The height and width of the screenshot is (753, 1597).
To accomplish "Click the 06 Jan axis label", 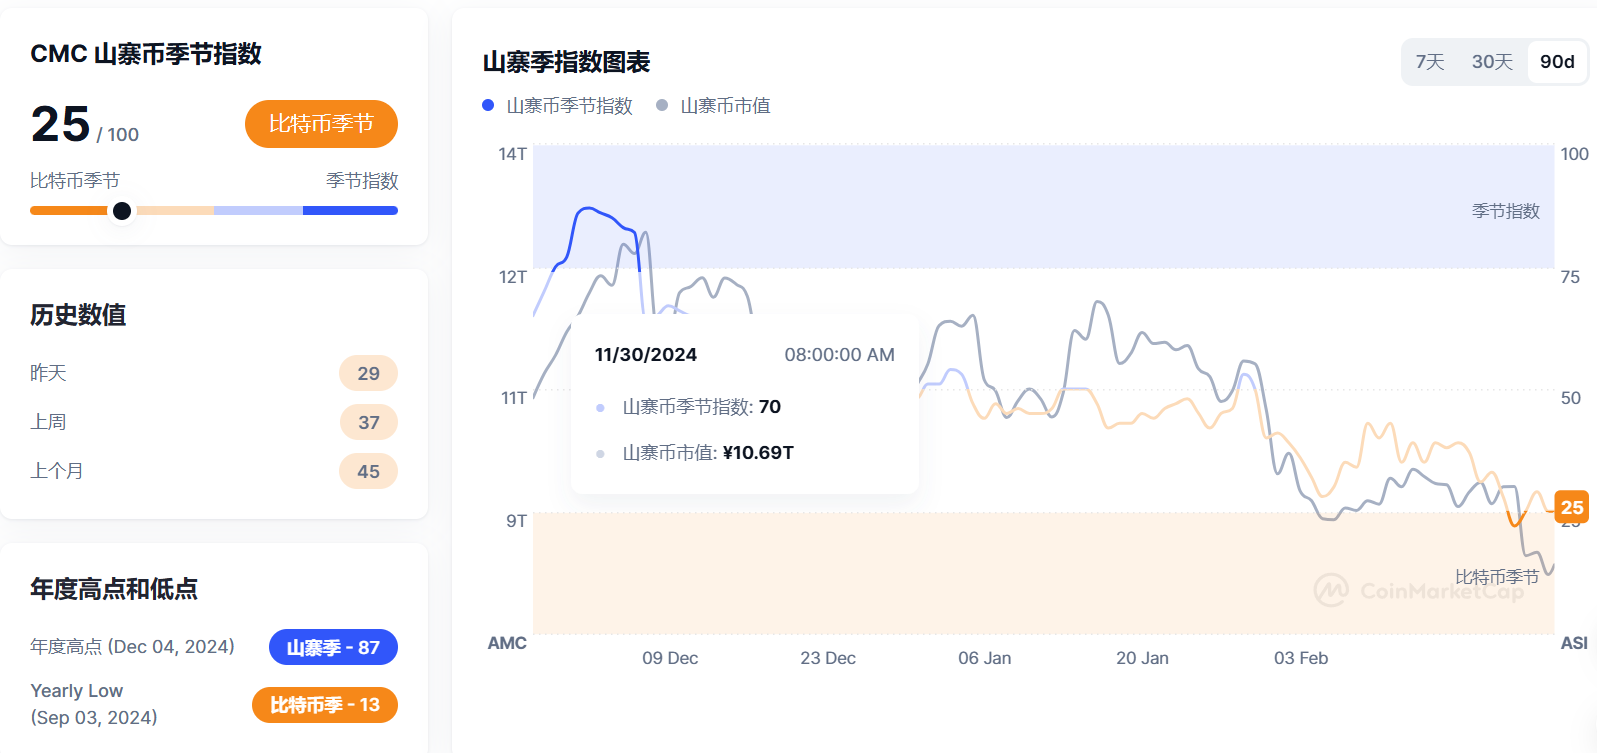I will (x=985, y=658).
